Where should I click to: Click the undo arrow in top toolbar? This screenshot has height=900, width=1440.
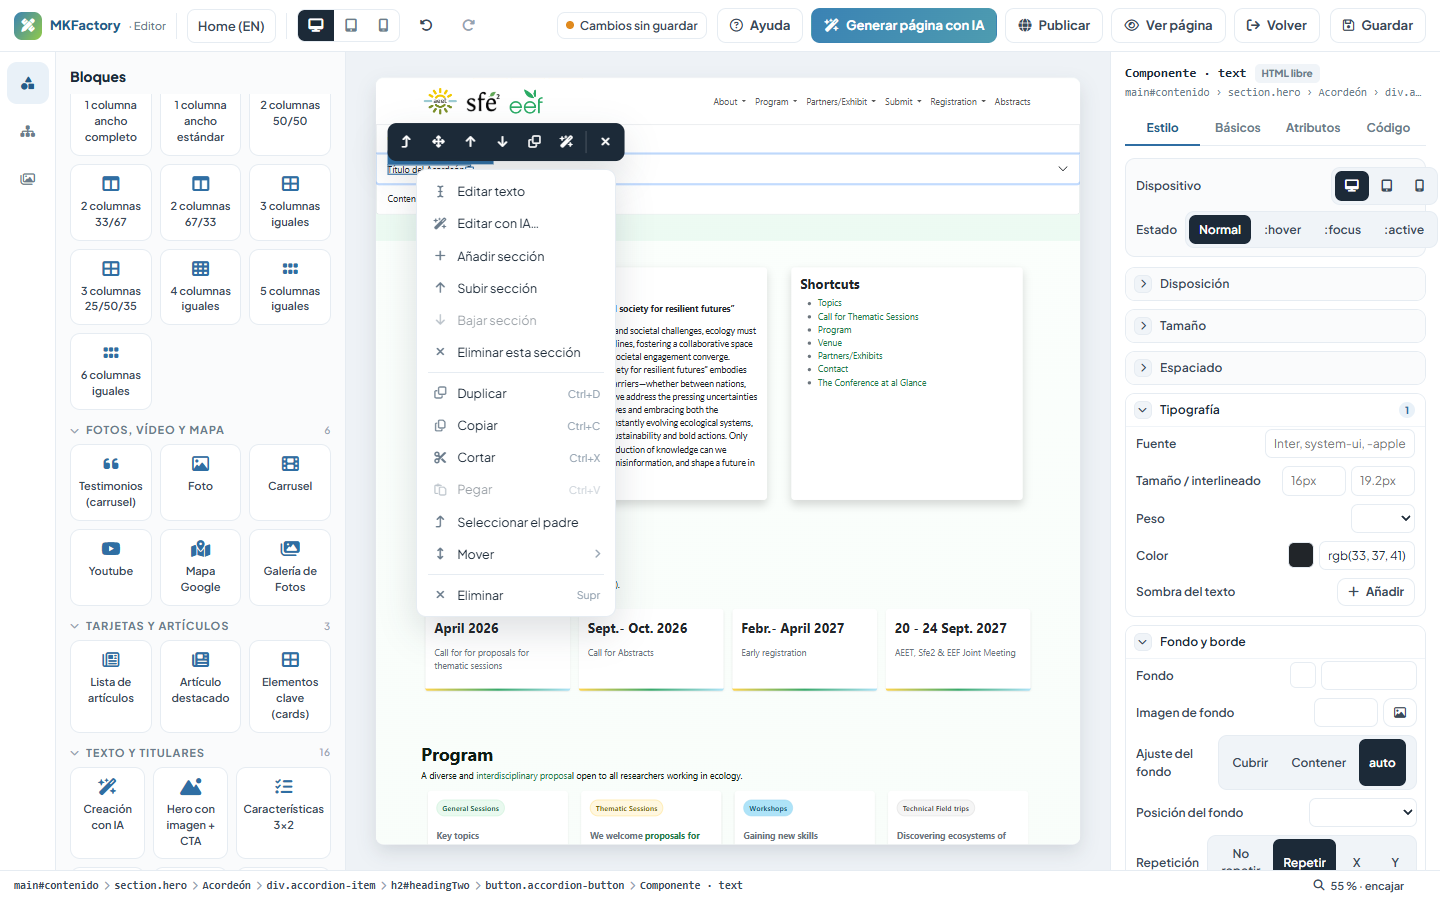click(x=426, y=25)
